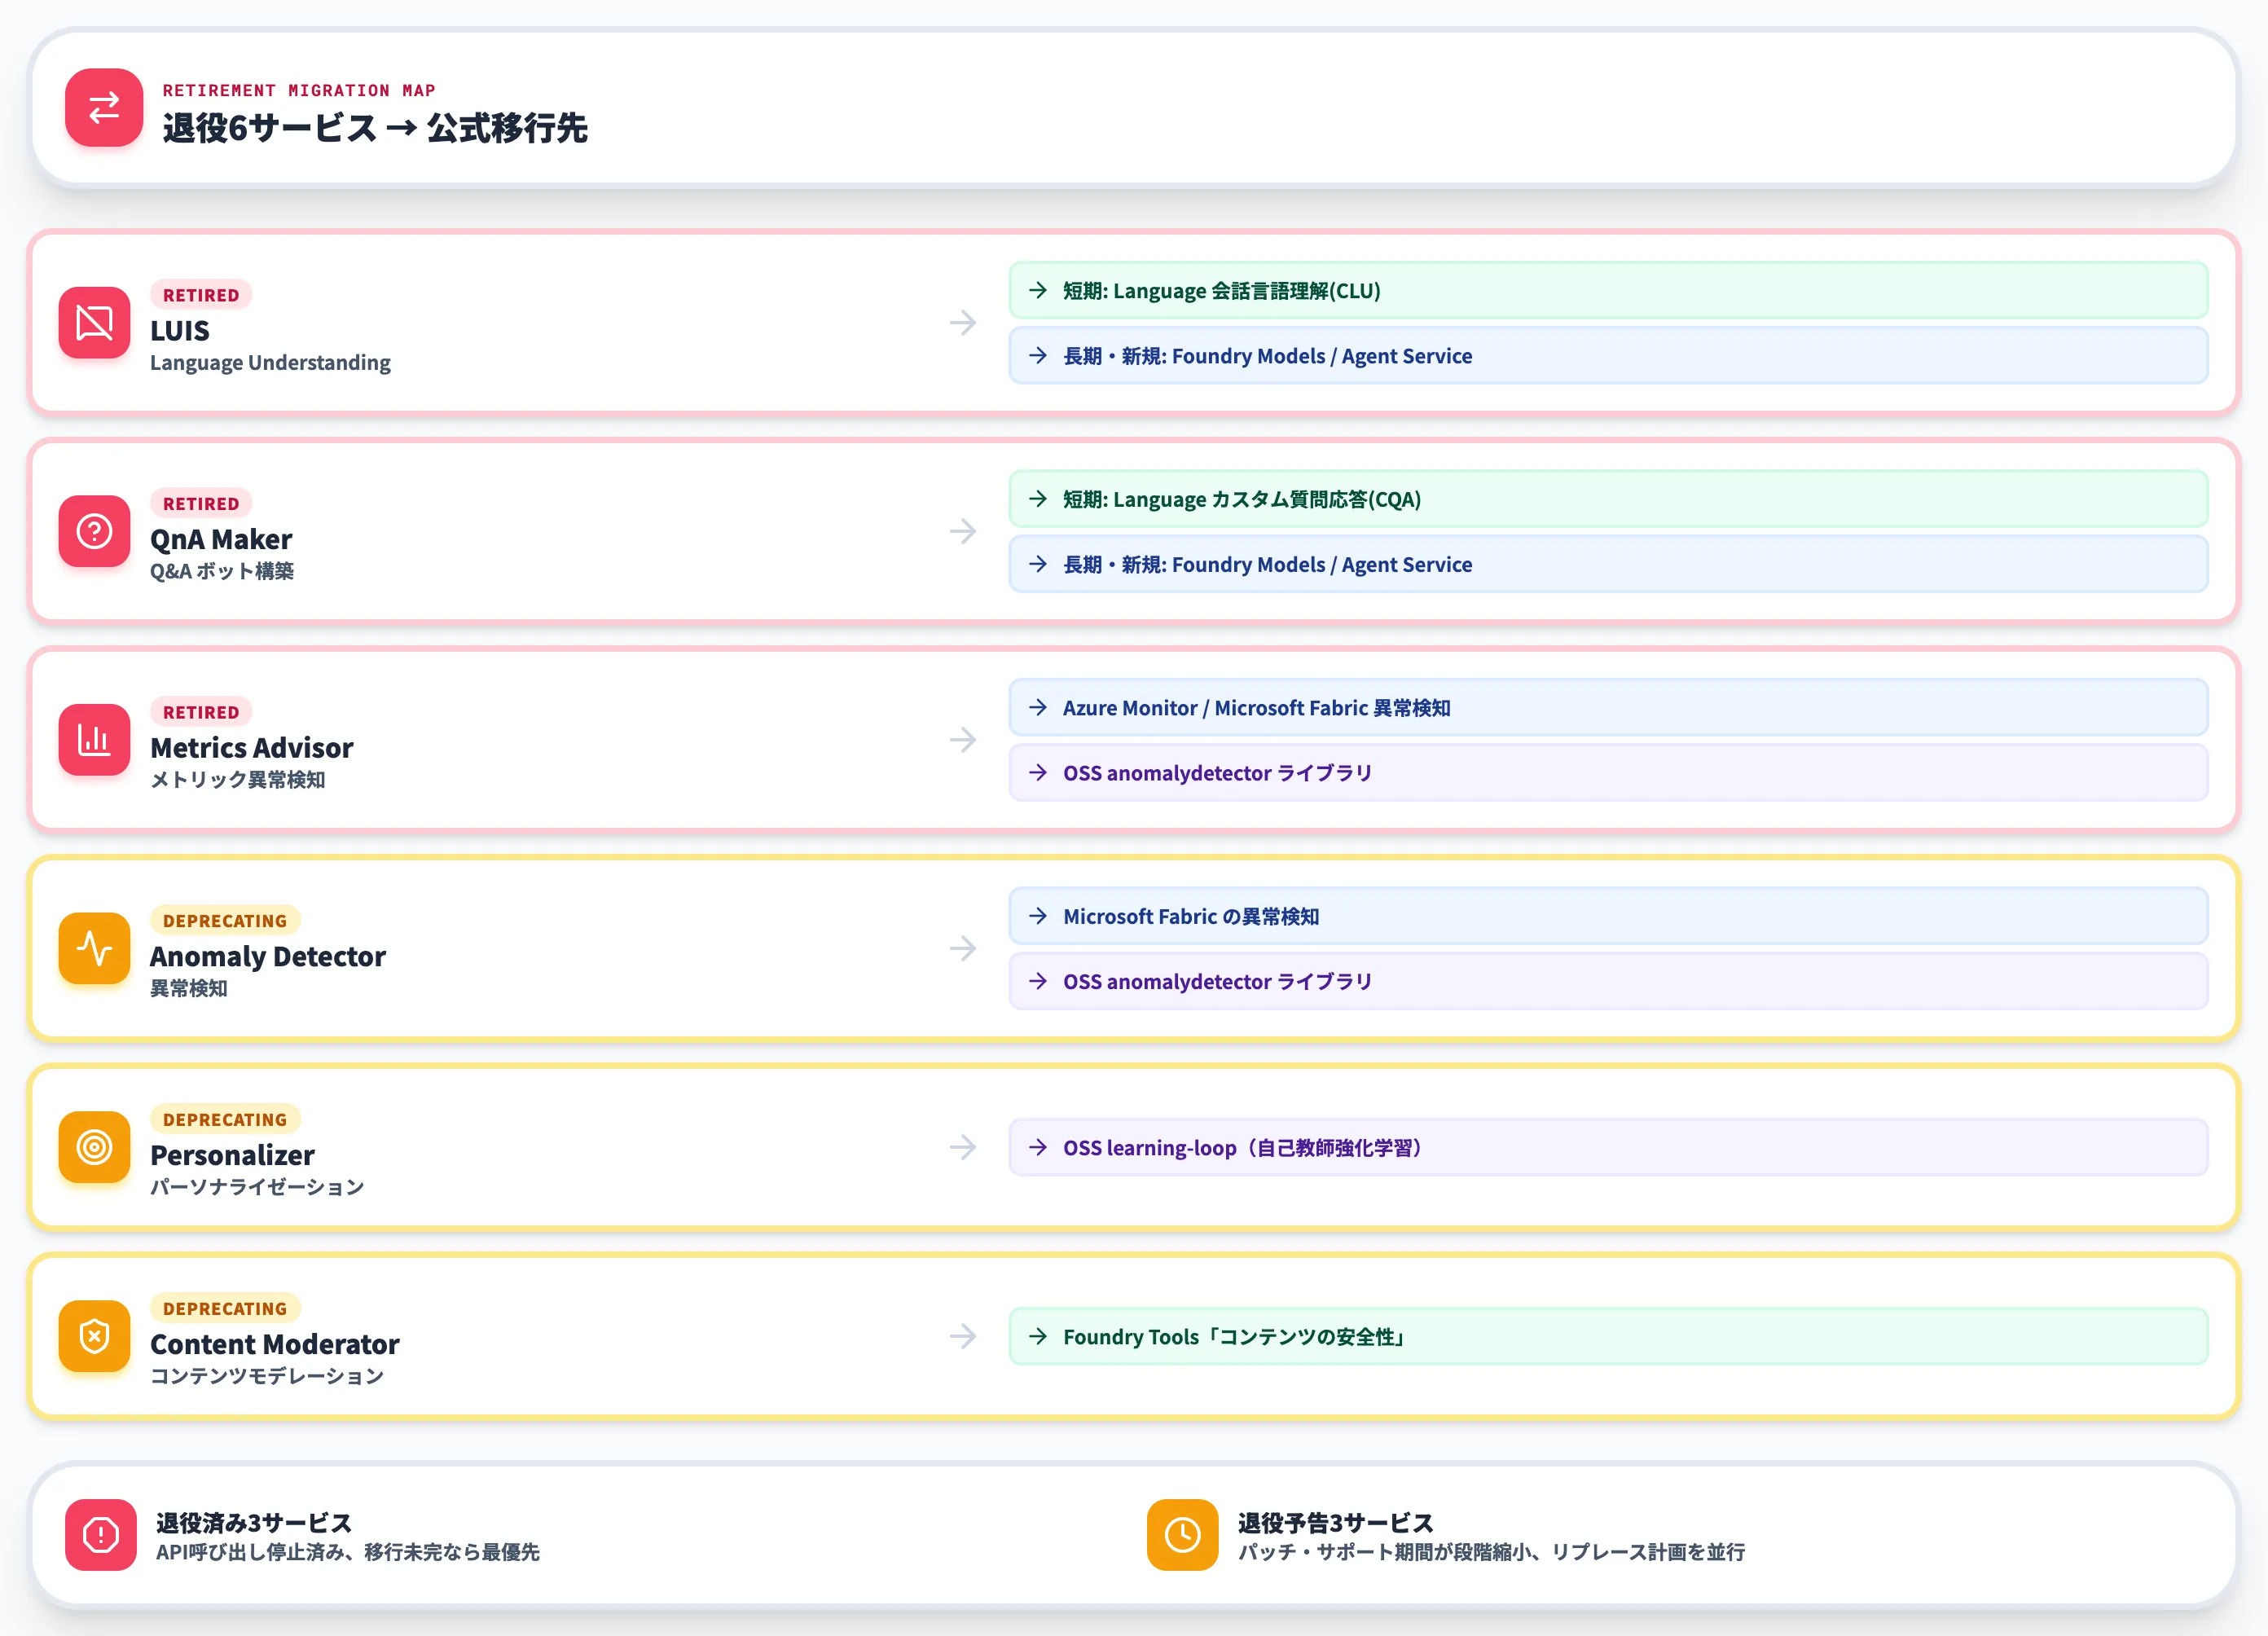Click the コンテンツモデレーション subtitle
The width and height of the screenshot is (2268, 1636).
click(x=267, y=1376)
